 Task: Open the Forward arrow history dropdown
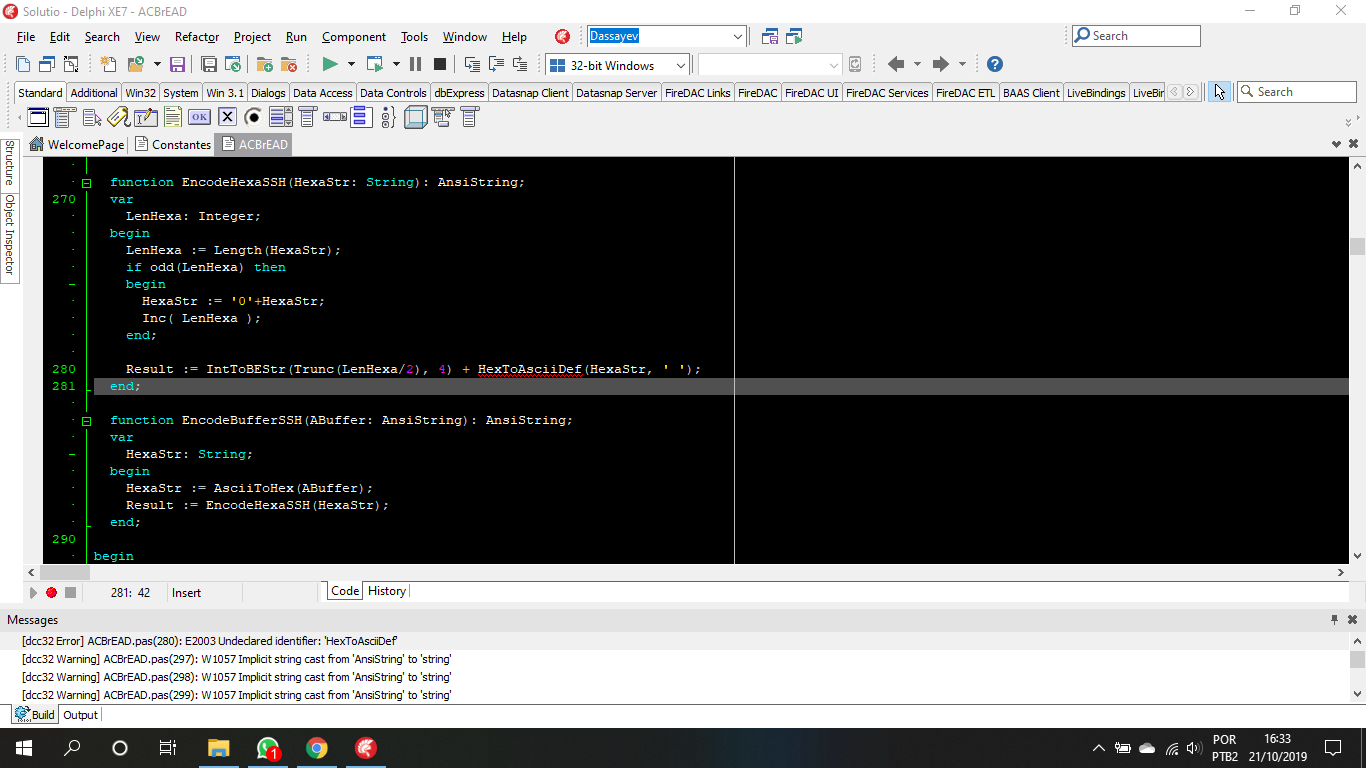pyautogui.click(x=962, y=64)
